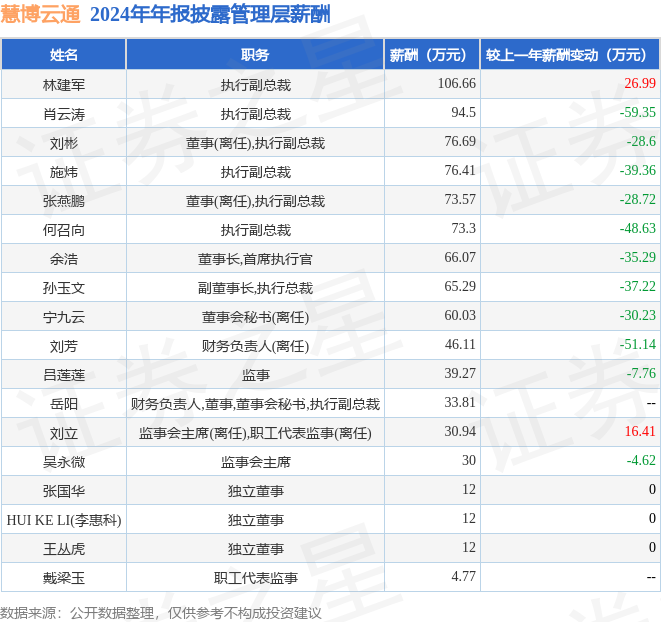Click the position 董事长,首席执行官

click(x=255, y=259)
